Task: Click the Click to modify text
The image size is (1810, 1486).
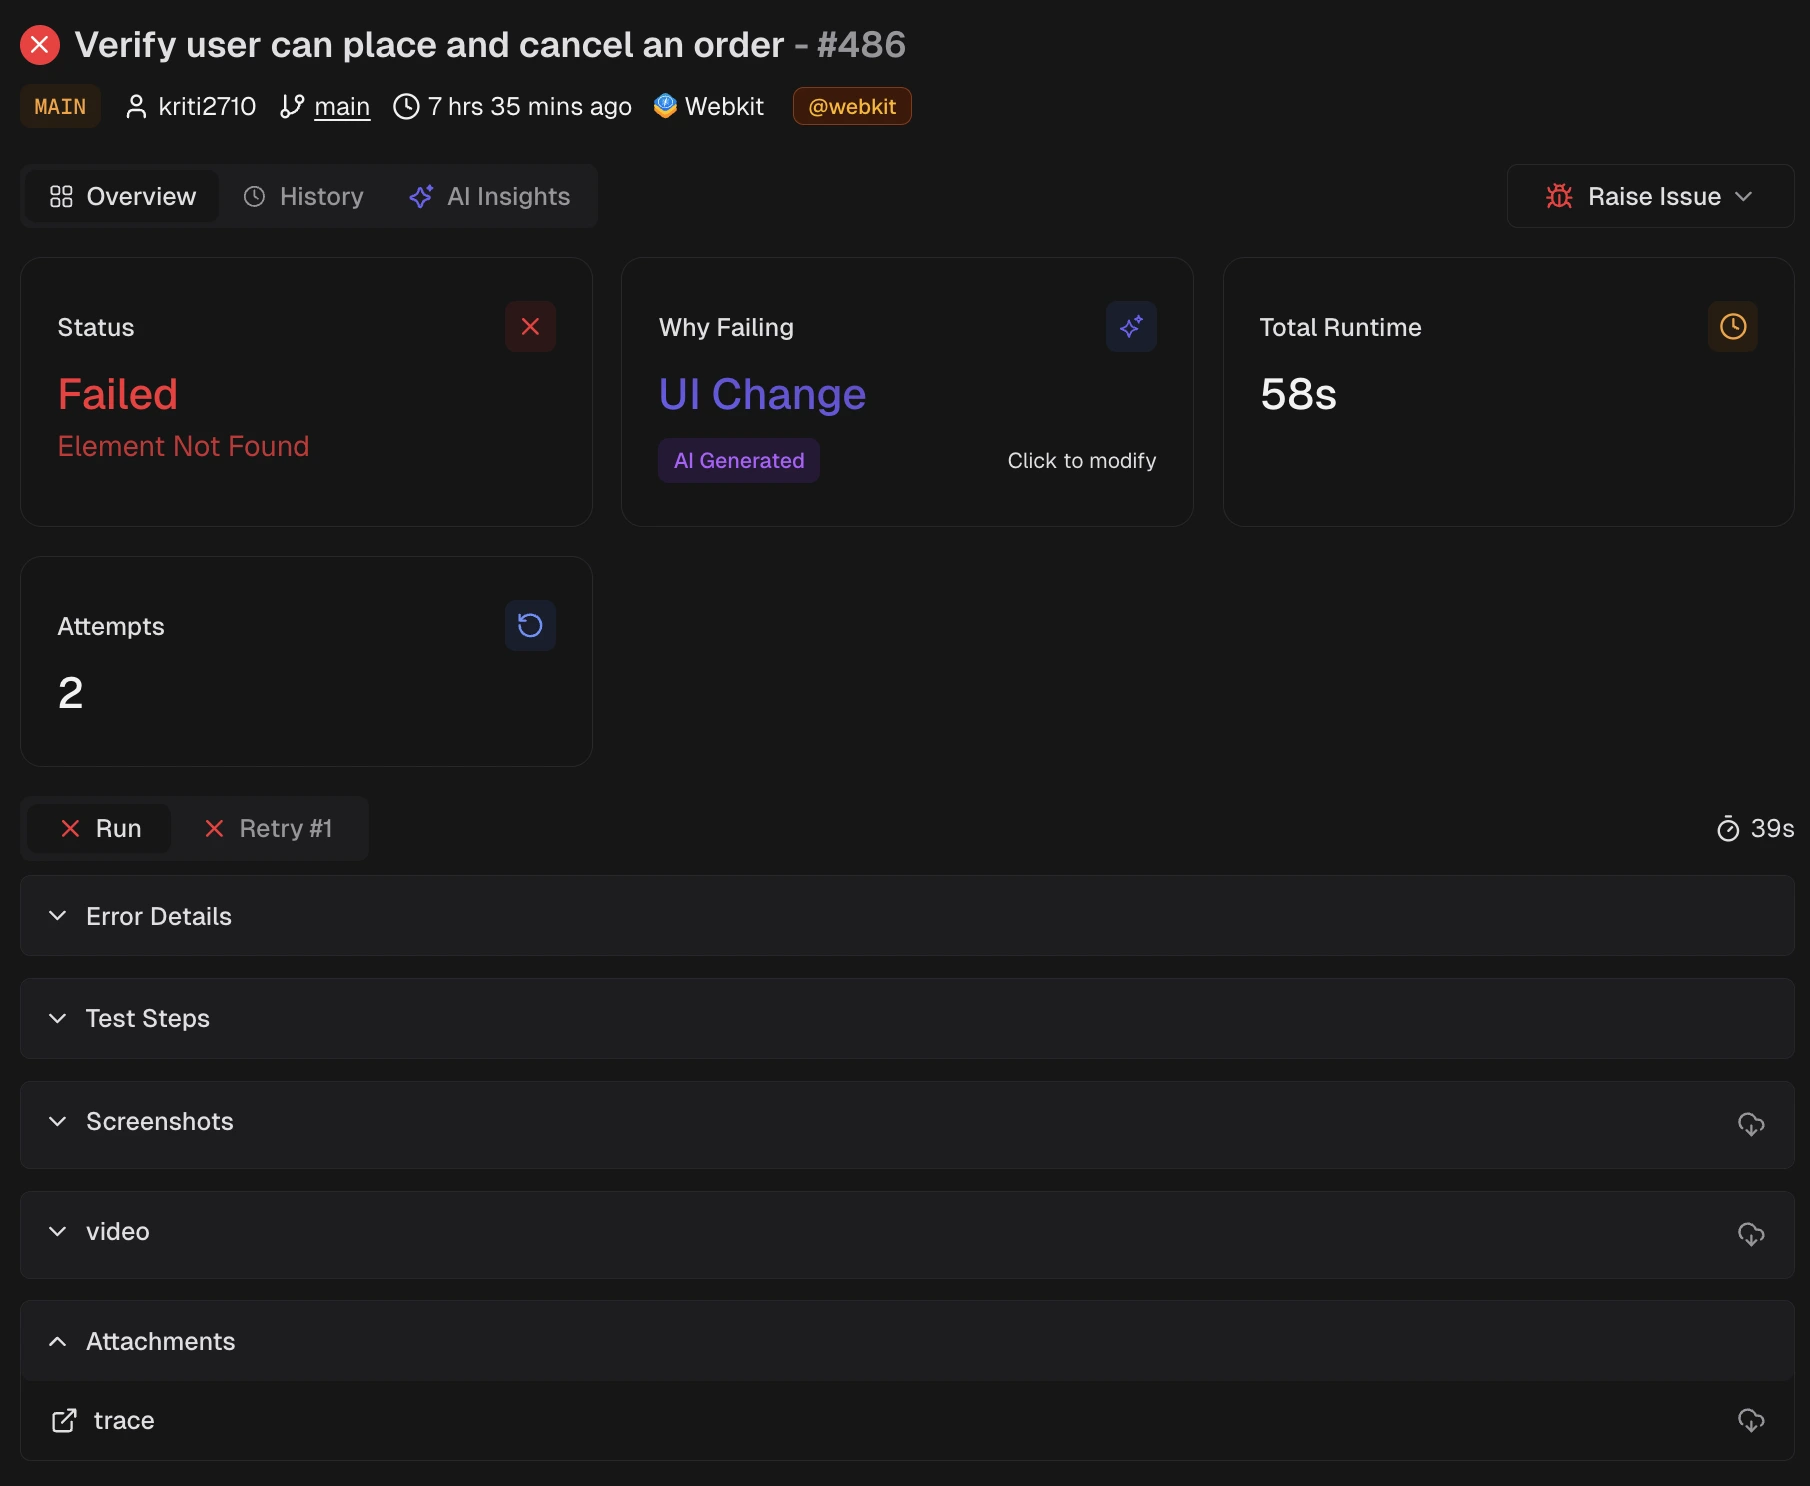Action: click(x=1081, y=460)
